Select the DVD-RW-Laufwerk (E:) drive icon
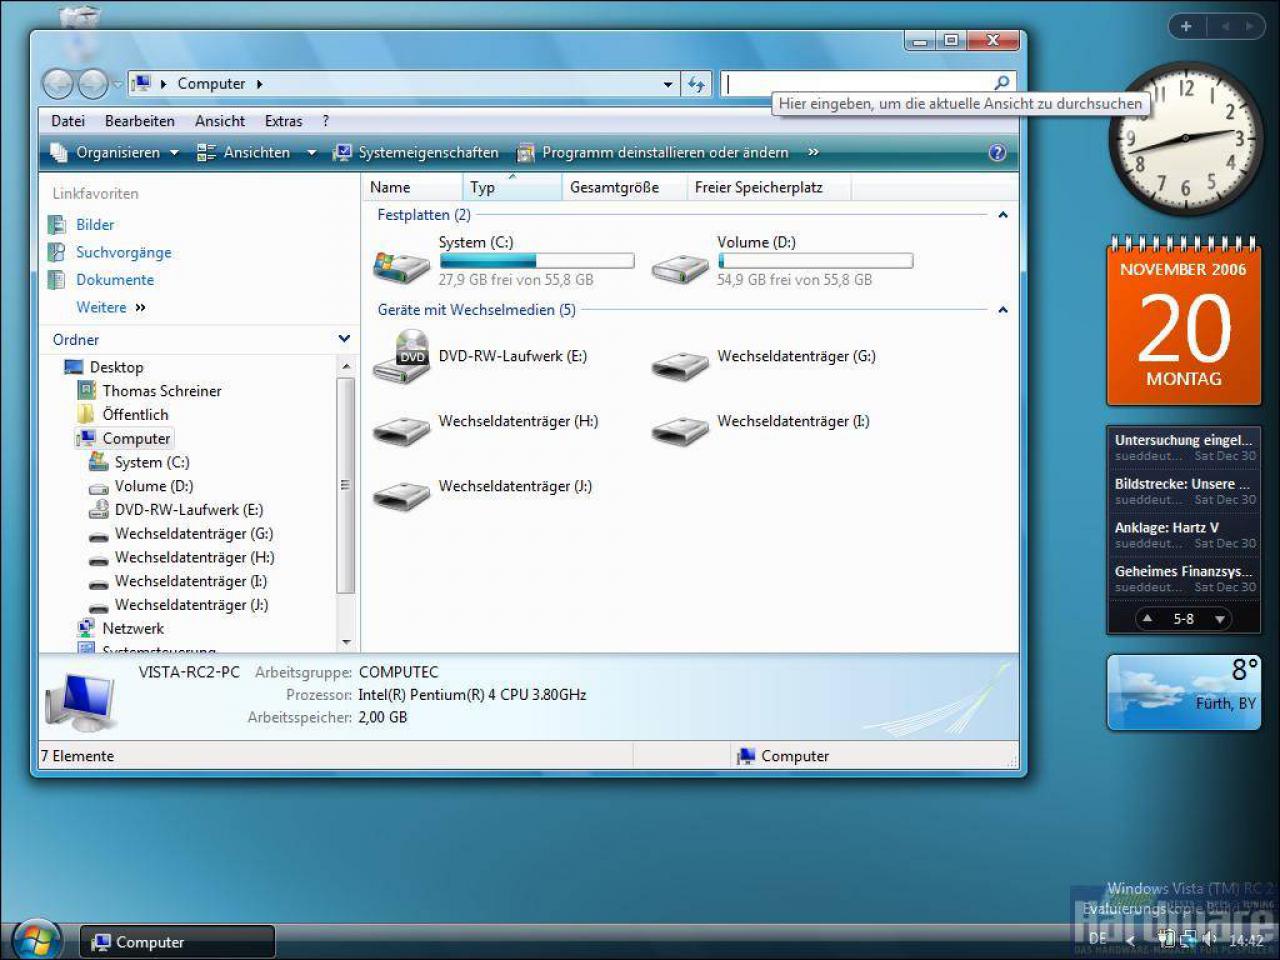This screenshot has width=1280, height=960. (x=401, y=357)
